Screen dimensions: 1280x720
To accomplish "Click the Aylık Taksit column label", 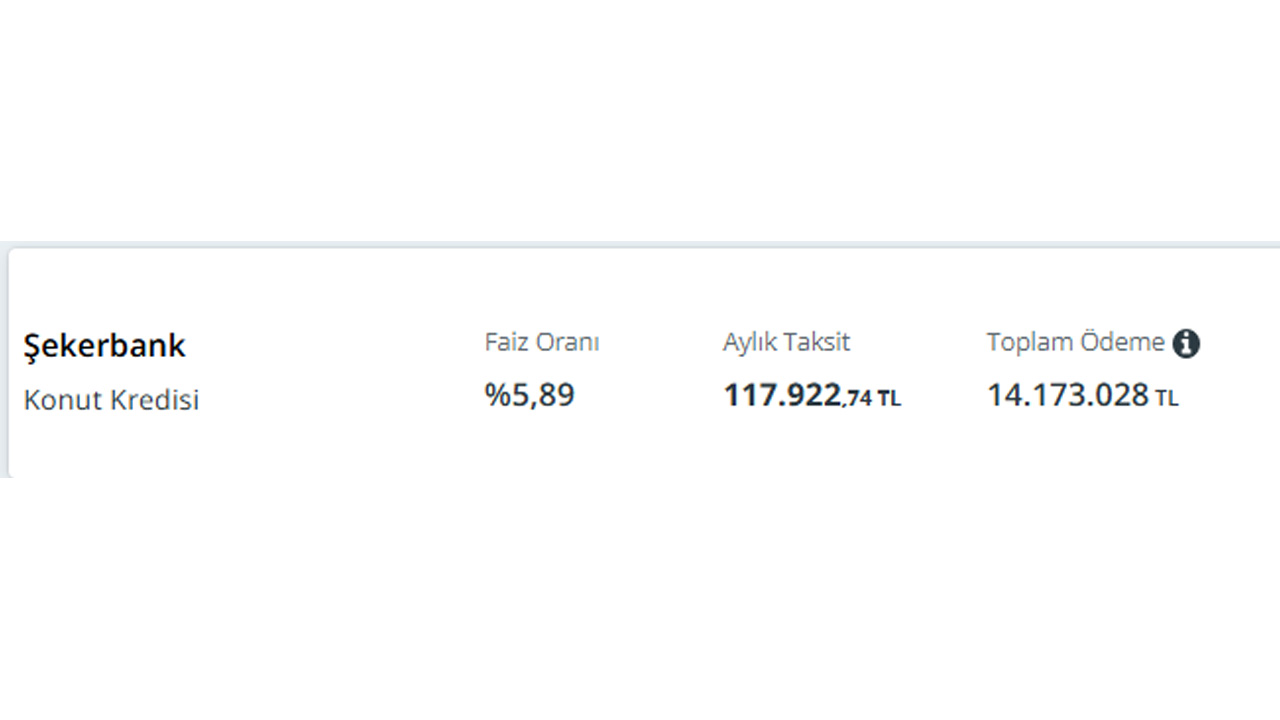I will [x=786, y=342].
